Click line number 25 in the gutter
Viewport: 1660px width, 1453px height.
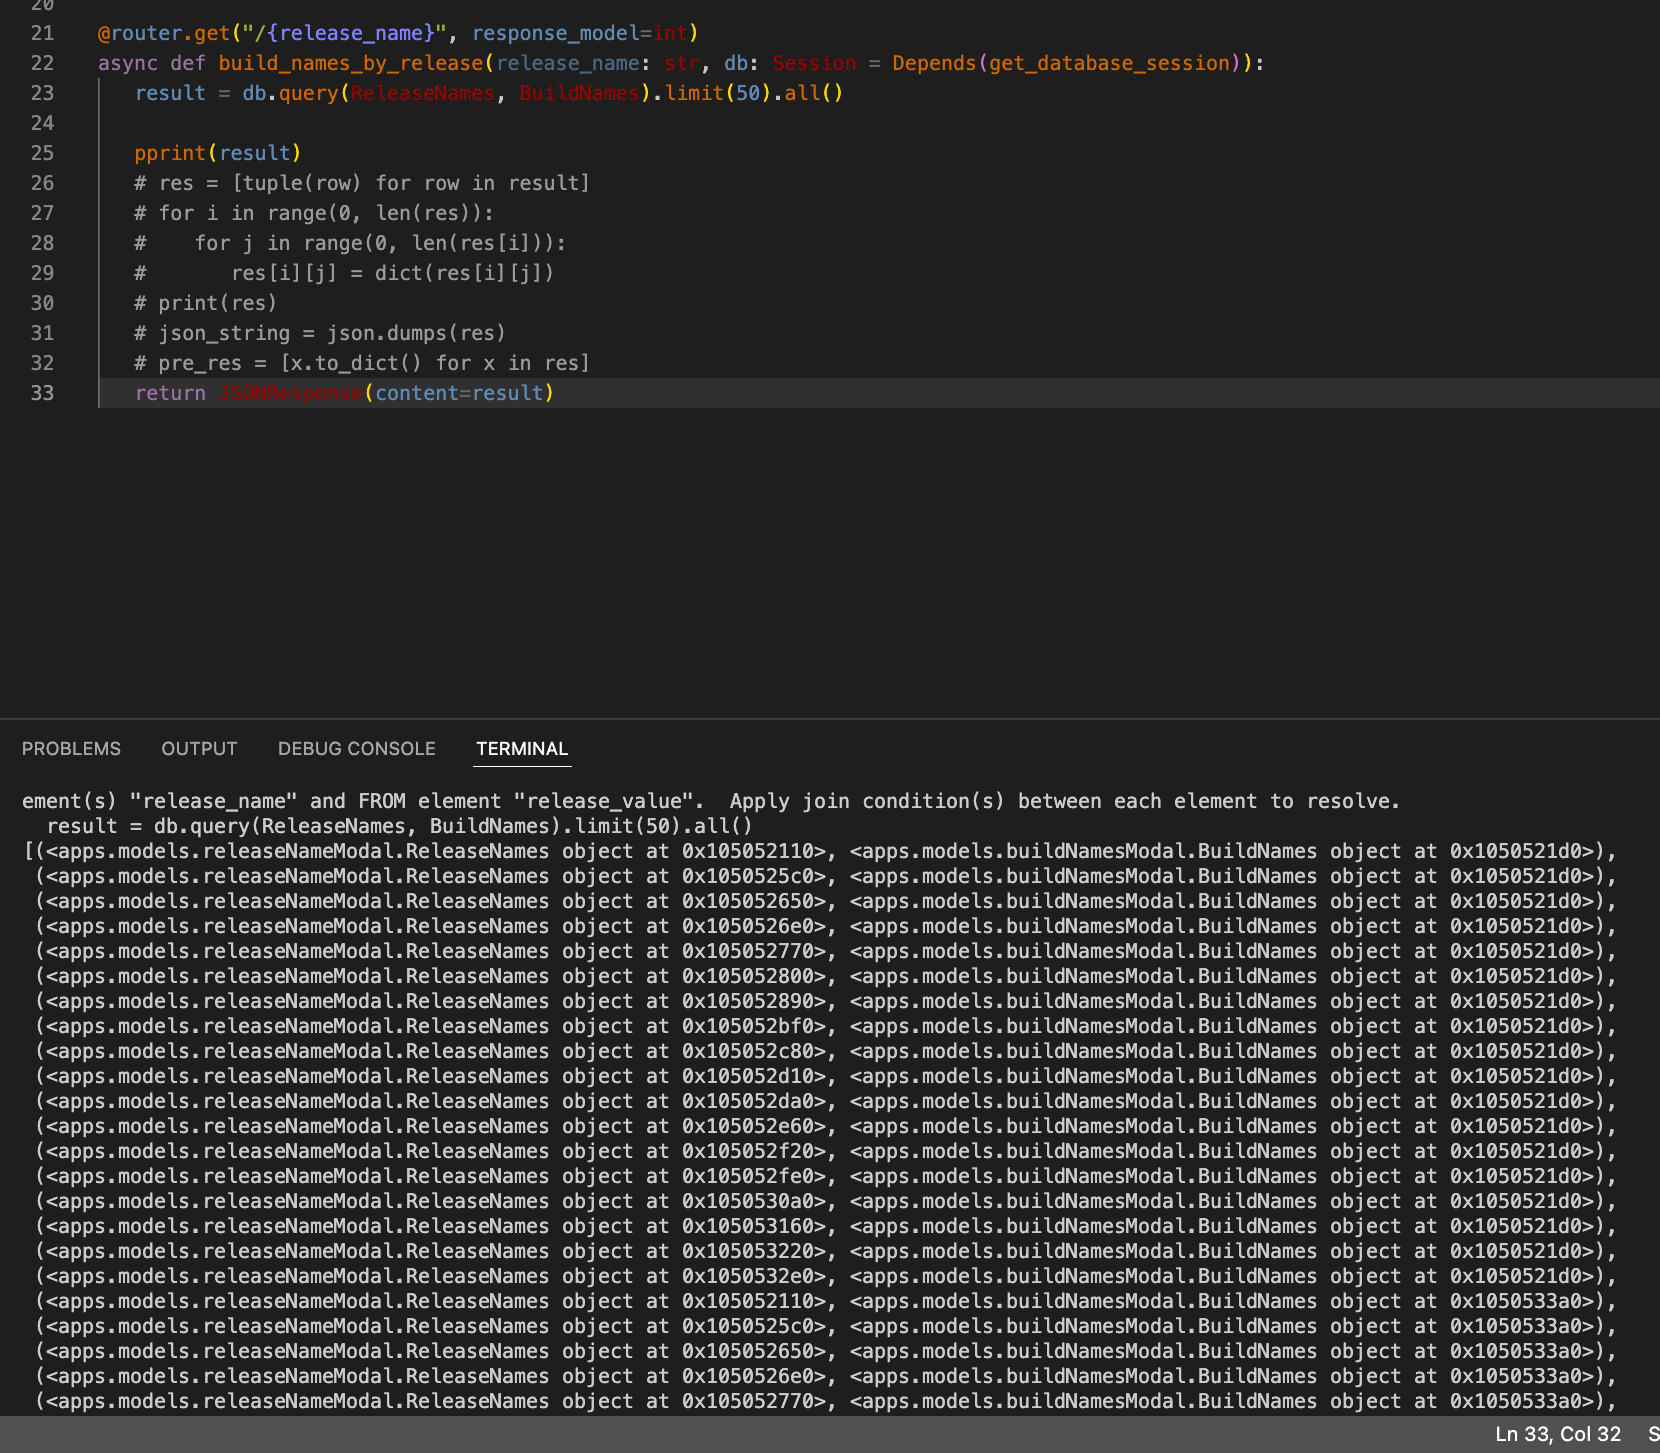click(42, 153)
